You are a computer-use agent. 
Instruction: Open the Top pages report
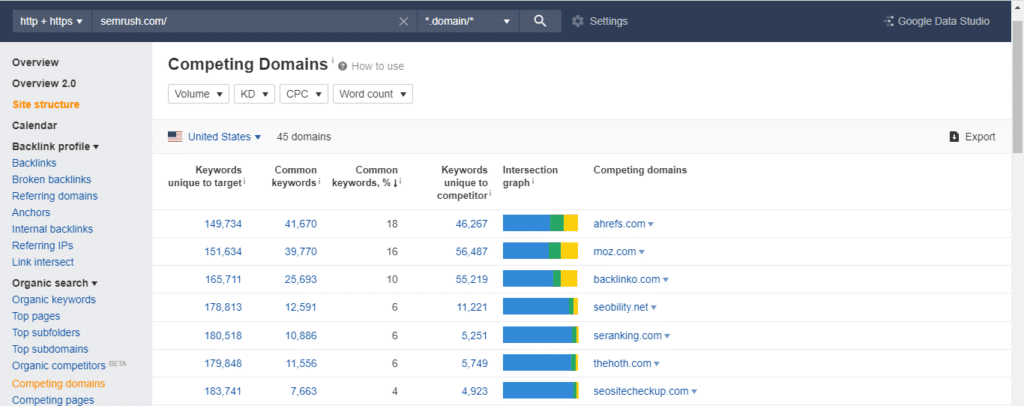coord(36,316)
